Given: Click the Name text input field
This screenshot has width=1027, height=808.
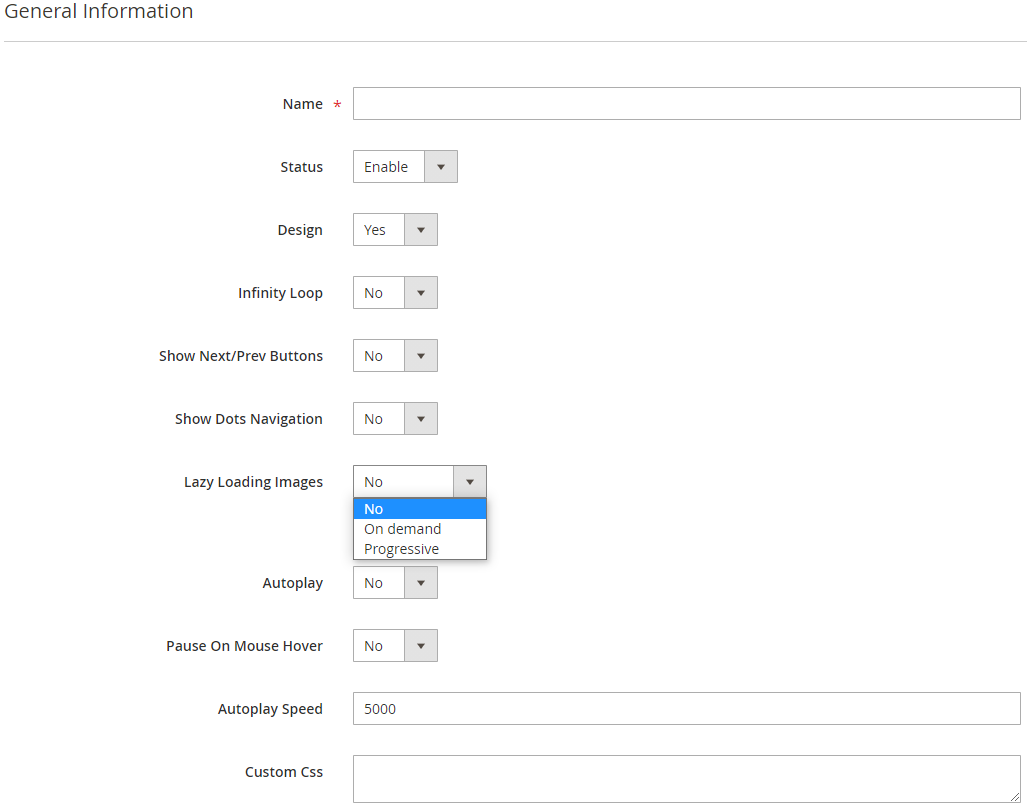Looking at the screenshot, I should [x=686, y=104].
